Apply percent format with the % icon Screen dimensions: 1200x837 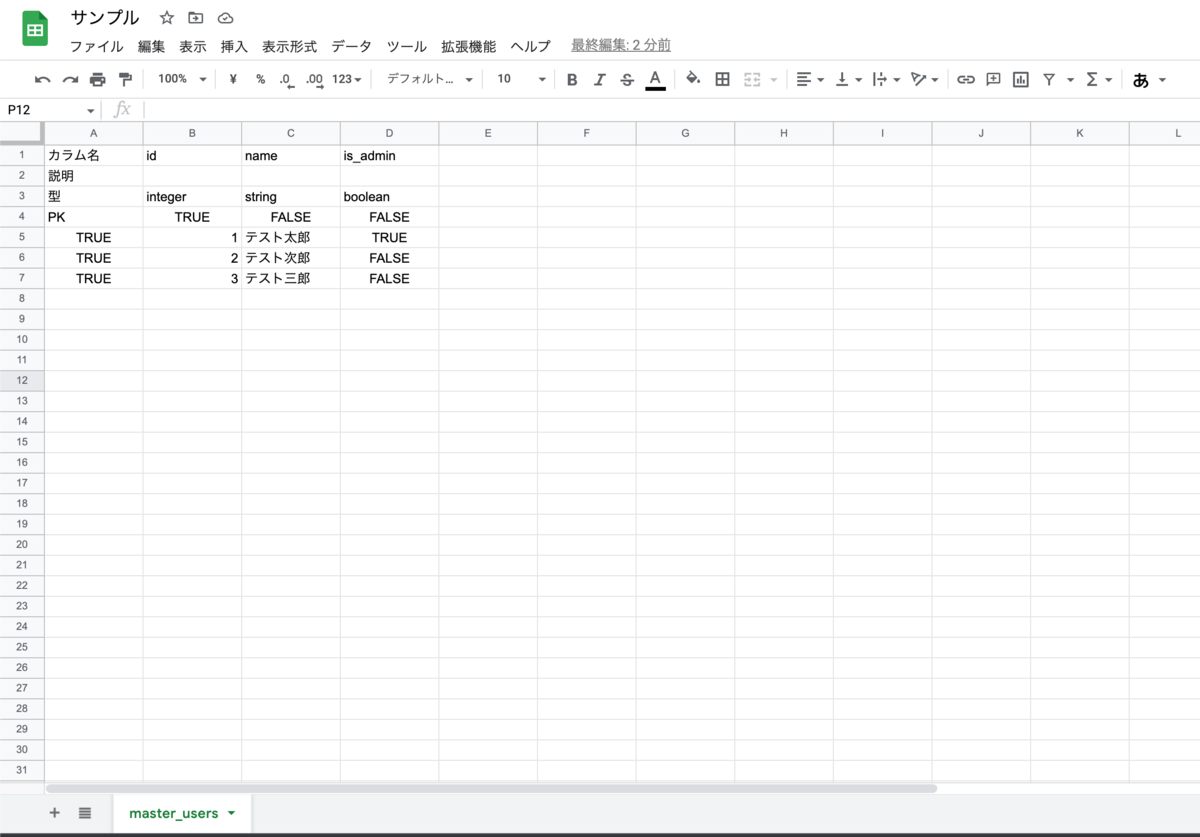click(259, 79)
